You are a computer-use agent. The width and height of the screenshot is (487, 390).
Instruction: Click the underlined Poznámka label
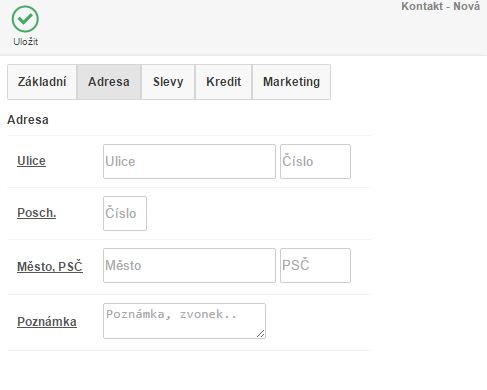(47, 322)
